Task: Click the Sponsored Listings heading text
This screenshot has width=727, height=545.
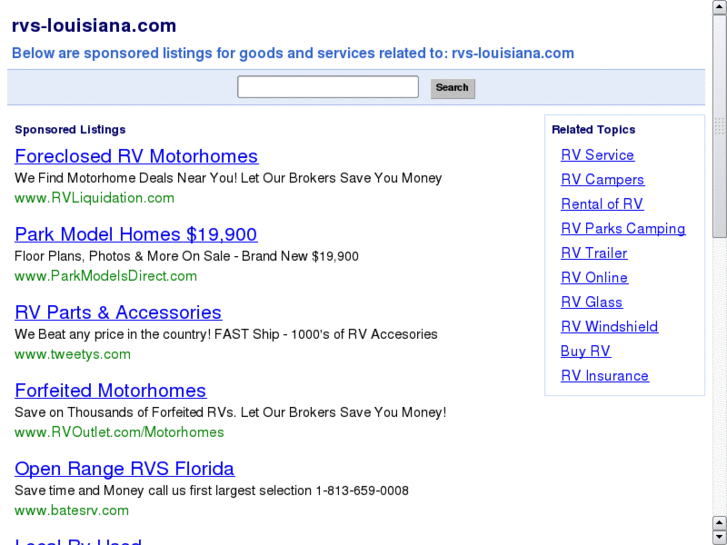Action: point(70,130)
